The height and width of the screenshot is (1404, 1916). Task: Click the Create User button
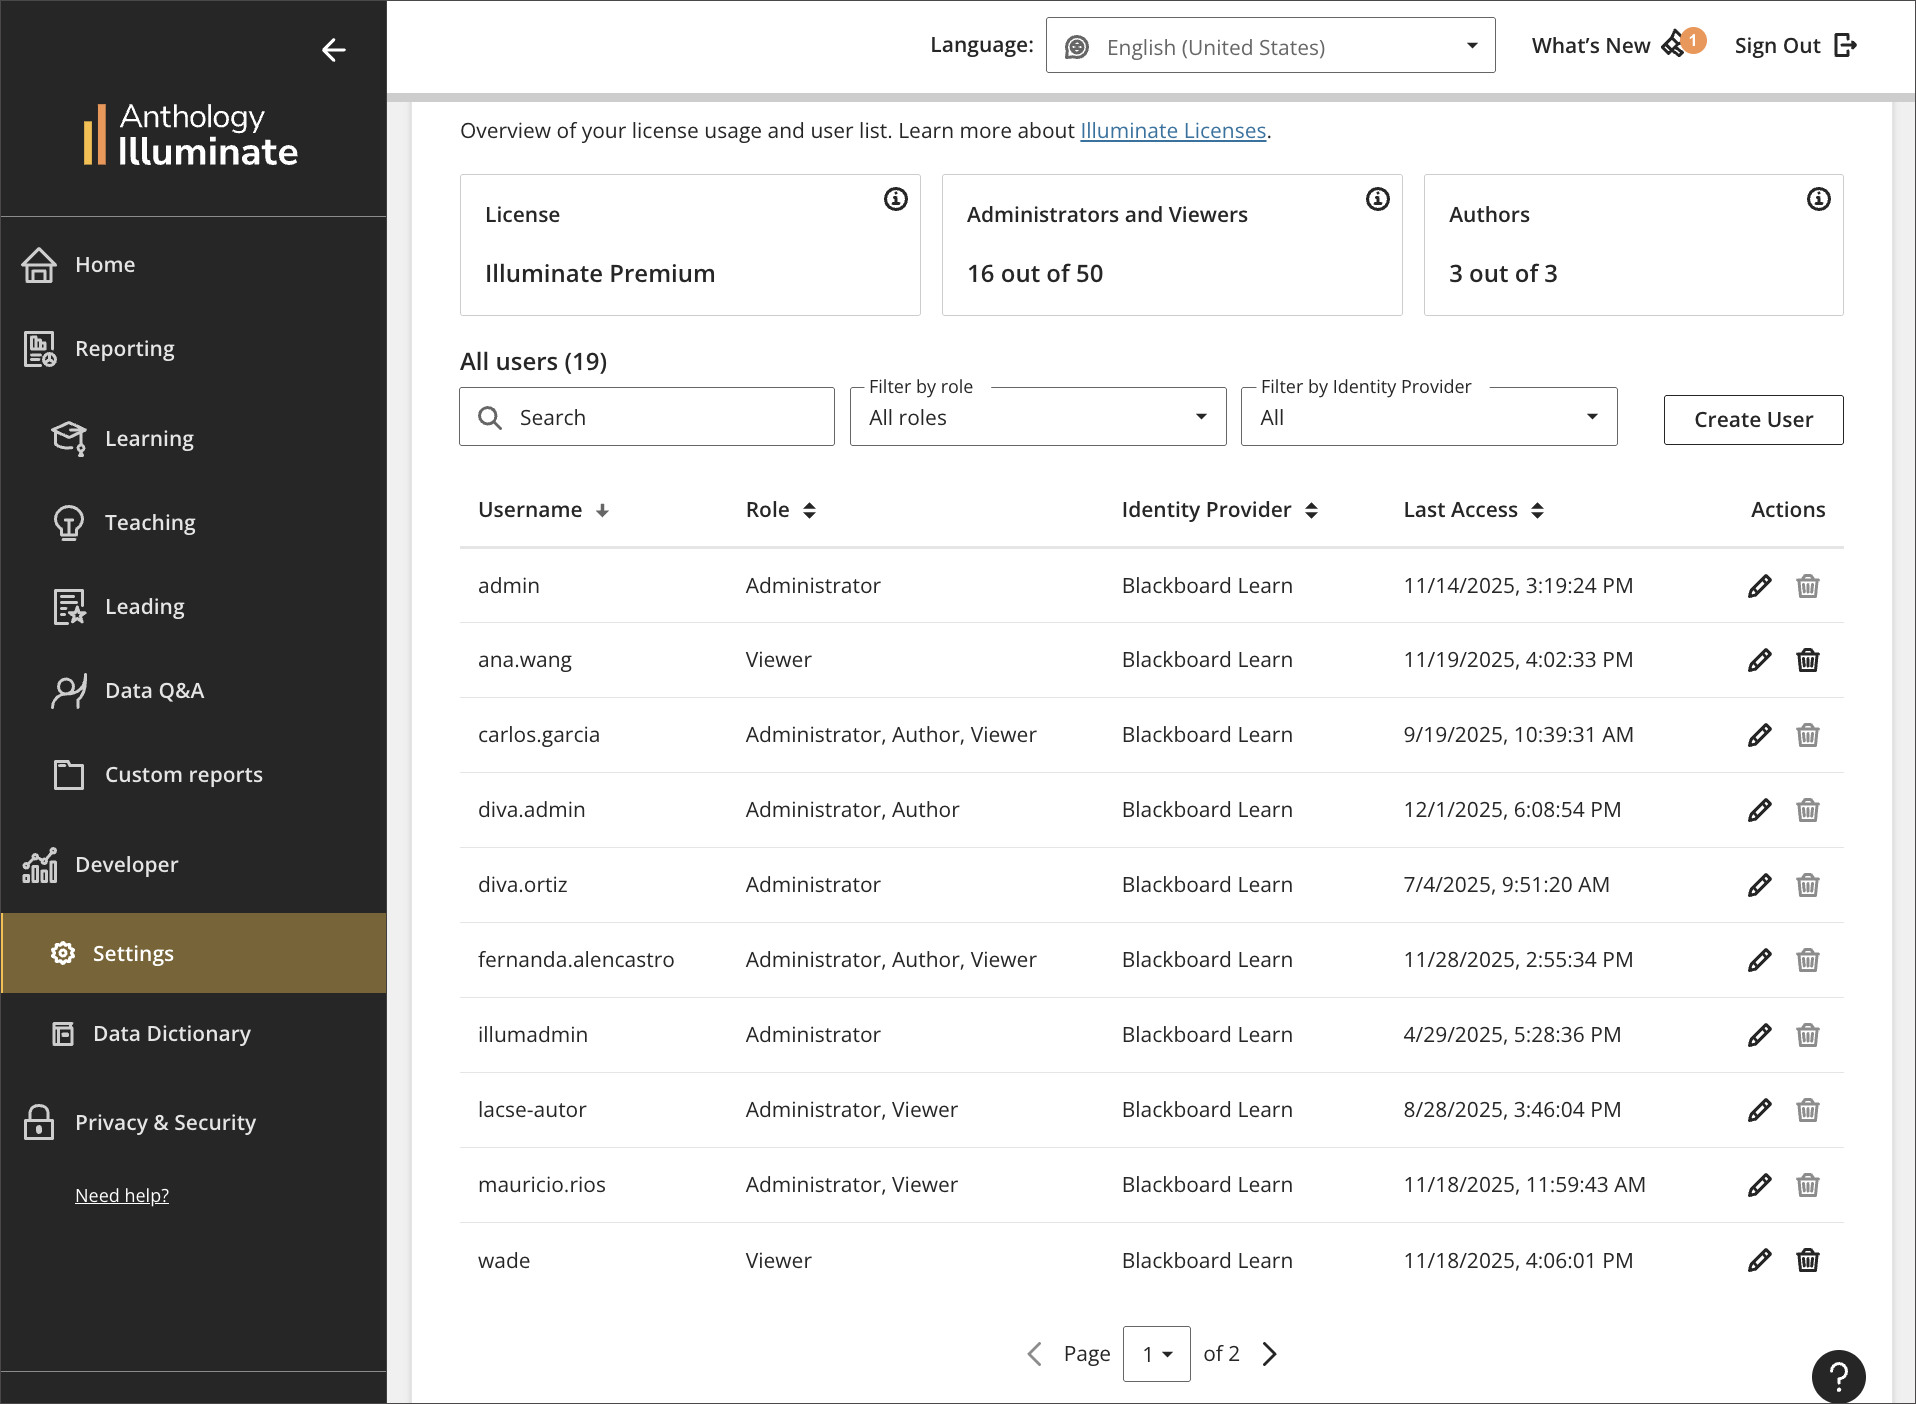coord(1752,419)
